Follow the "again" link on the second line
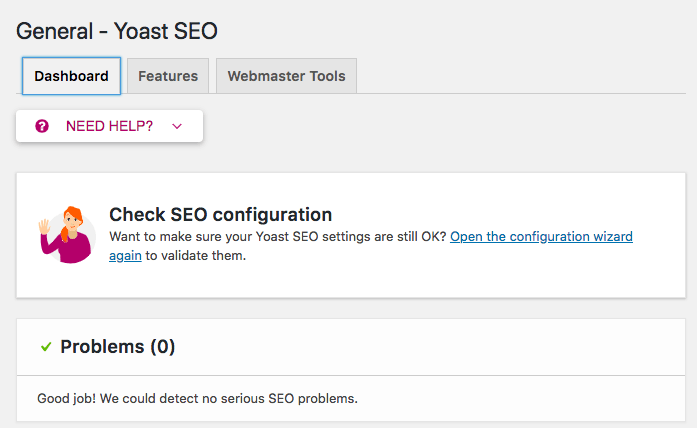The width and height of the screenshot is (697, 428). point(125,256)
